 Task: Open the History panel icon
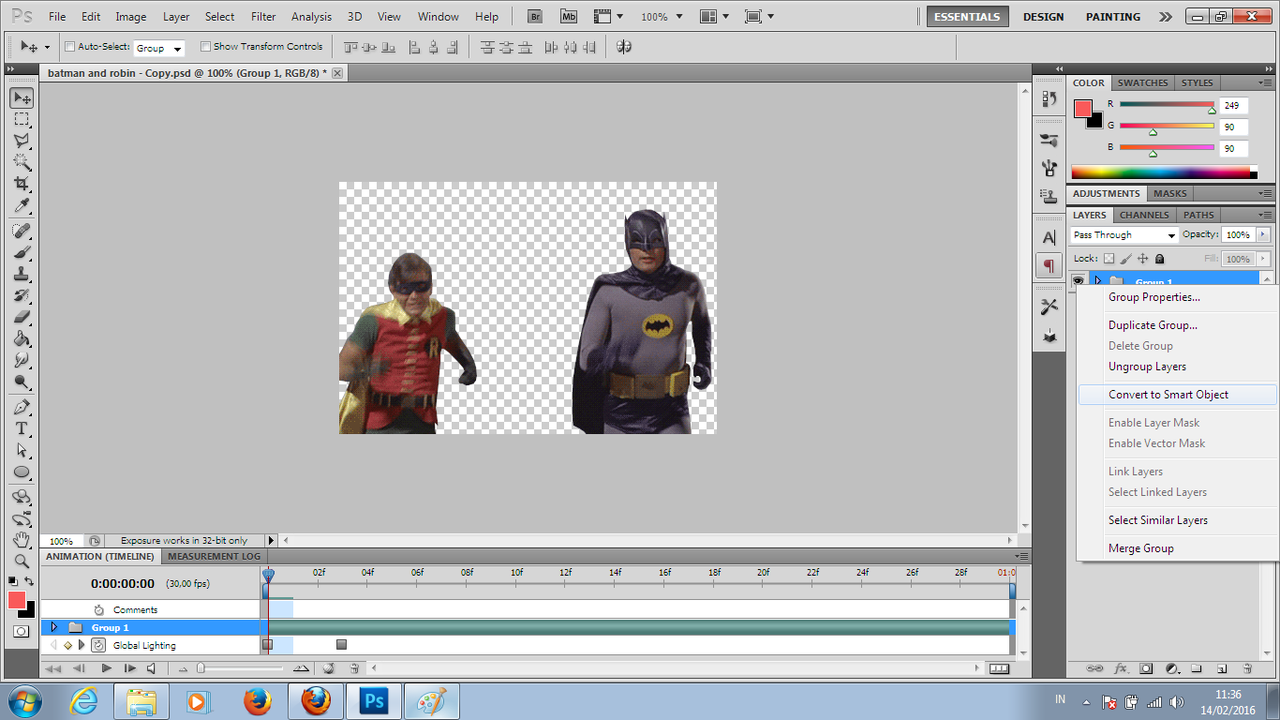1049,99
